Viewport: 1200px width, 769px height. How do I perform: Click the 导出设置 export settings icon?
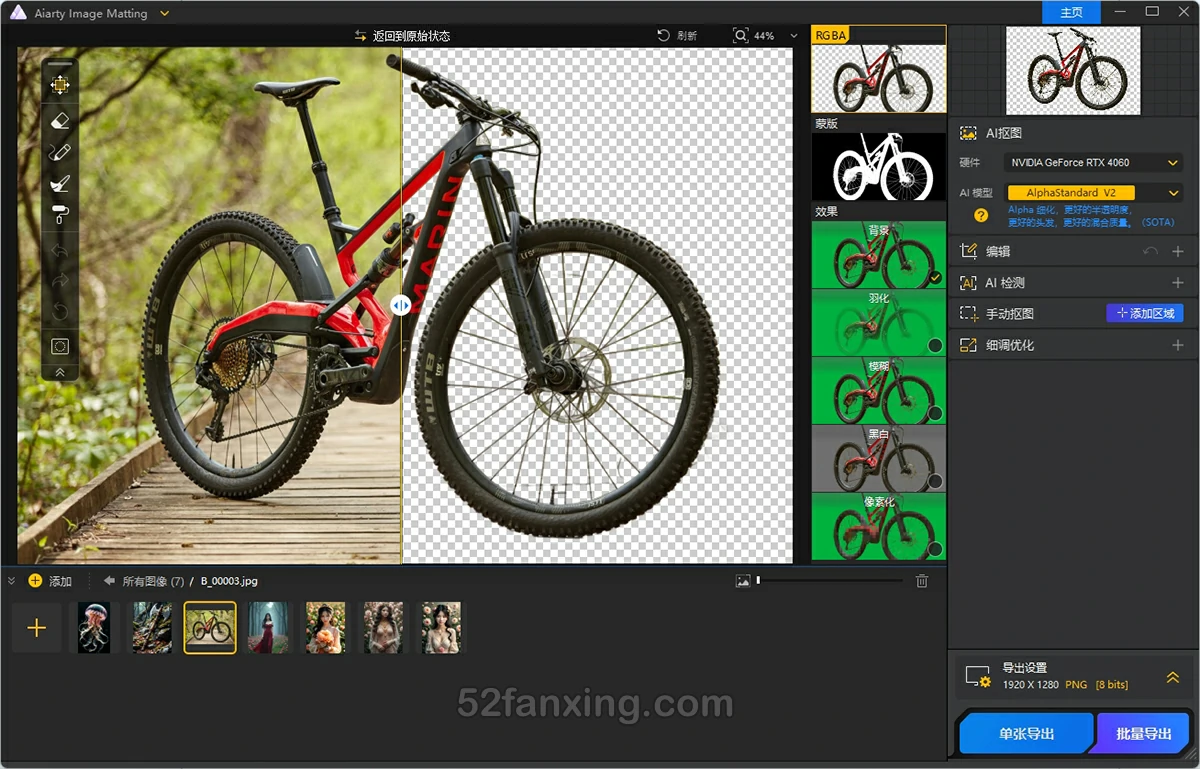[977, 677]
